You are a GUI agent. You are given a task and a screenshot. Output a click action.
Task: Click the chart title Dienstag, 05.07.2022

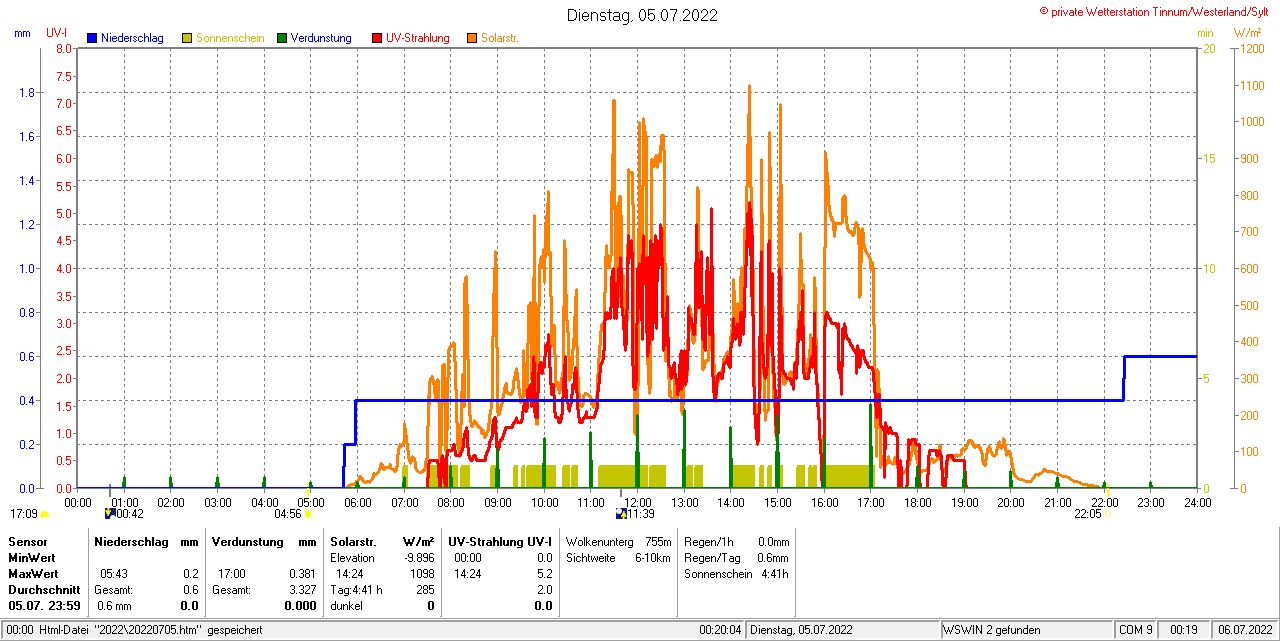pyautogui.click(x=642, y=15)
